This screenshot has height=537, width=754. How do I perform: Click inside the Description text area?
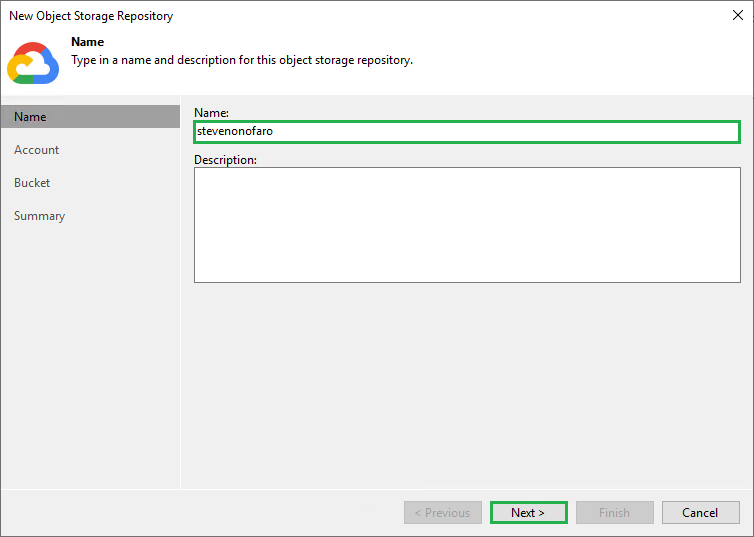pyautogui.click(x=466, y=224)
